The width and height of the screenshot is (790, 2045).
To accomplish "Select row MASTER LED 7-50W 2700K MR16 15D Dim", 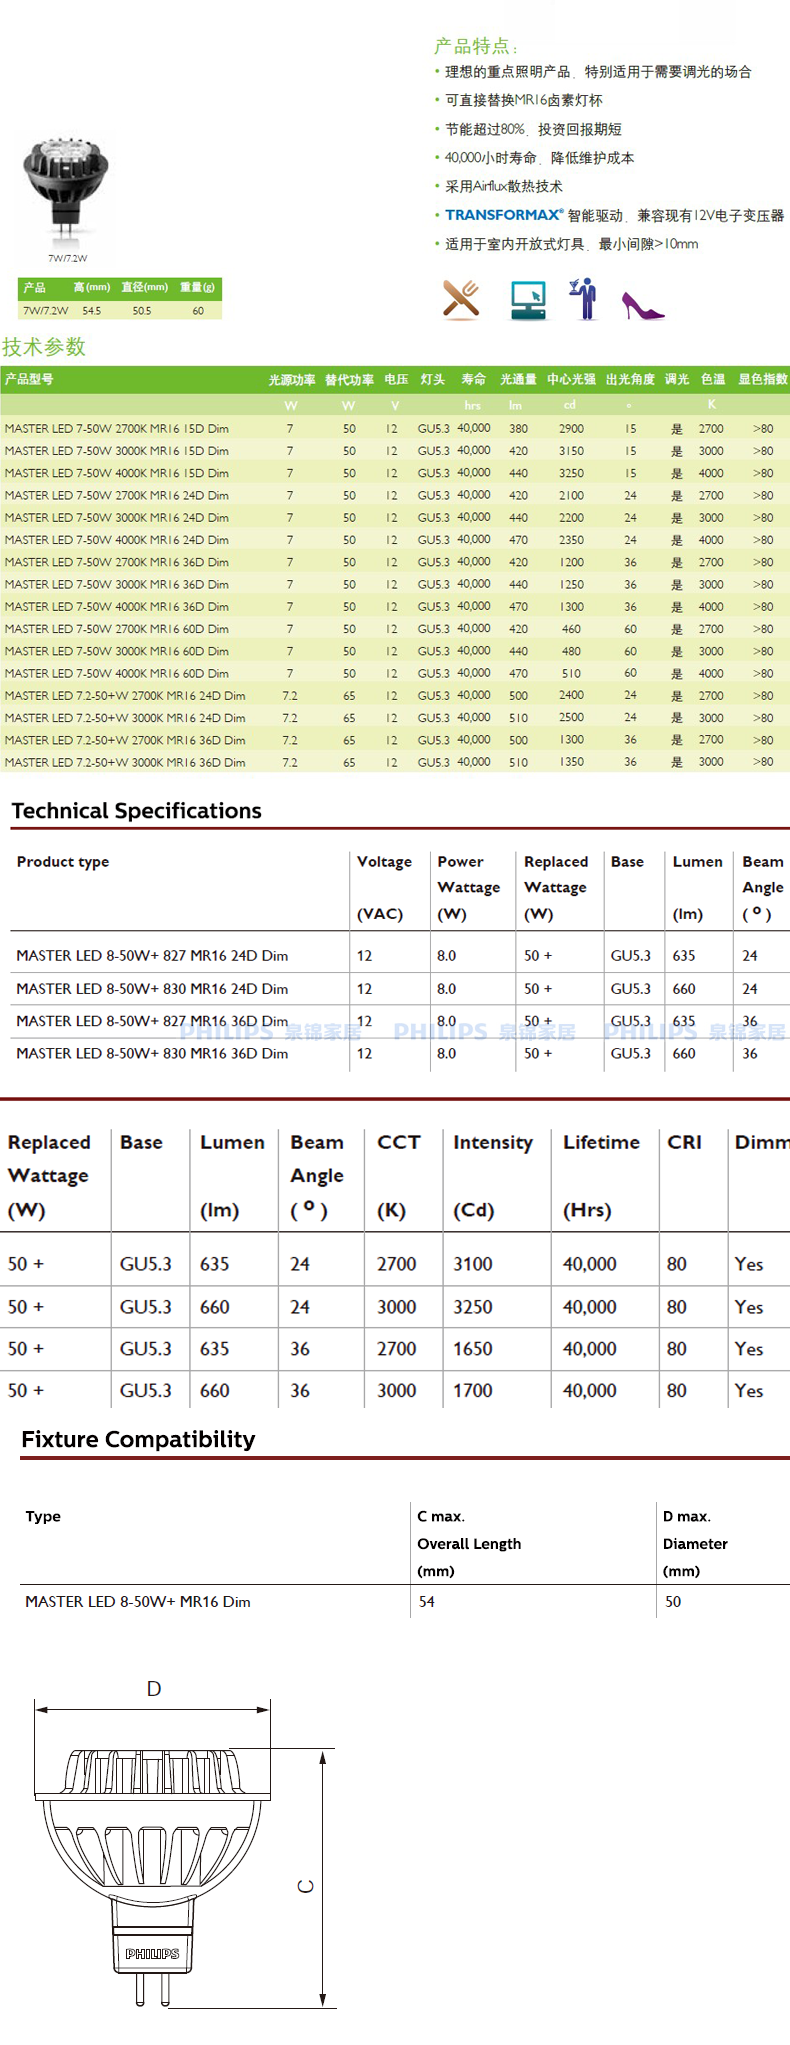I will (395, 428).
